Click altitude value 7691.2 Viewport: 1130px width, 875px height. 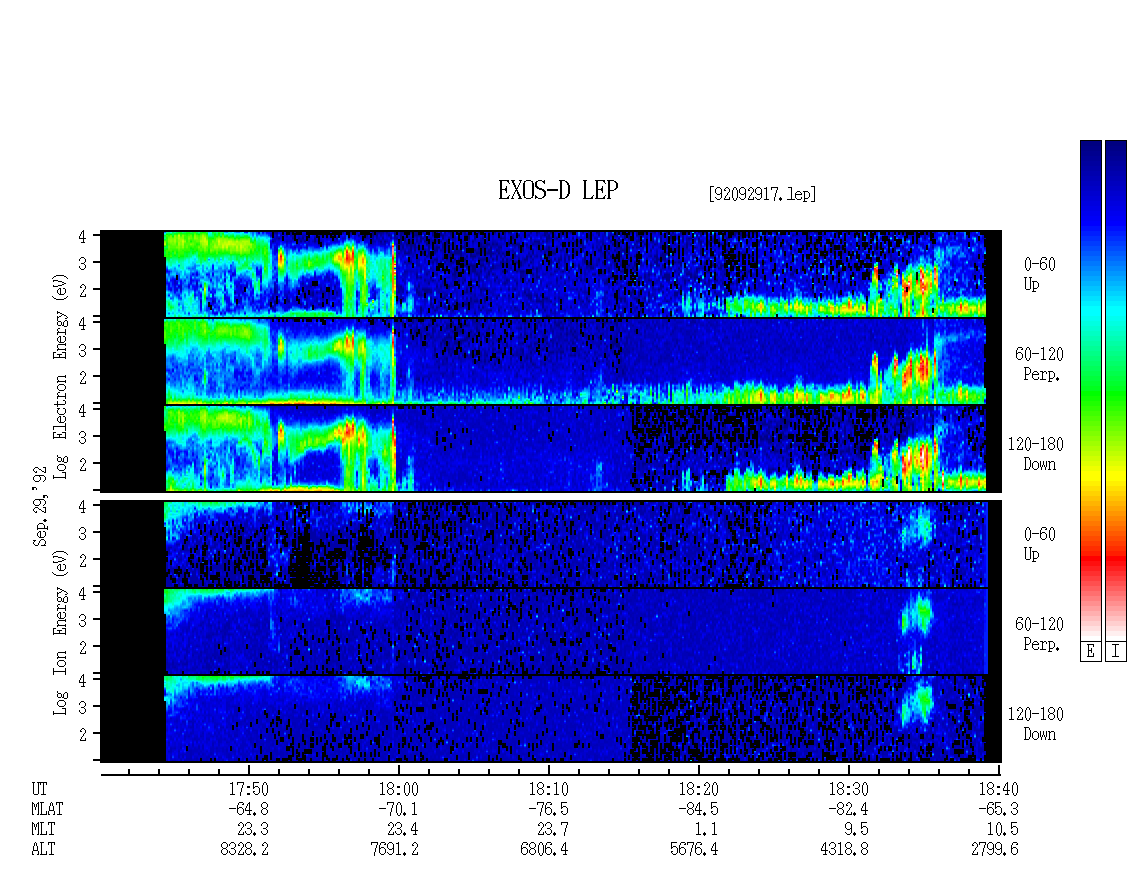pyautogui.click(x=394, y=849)
